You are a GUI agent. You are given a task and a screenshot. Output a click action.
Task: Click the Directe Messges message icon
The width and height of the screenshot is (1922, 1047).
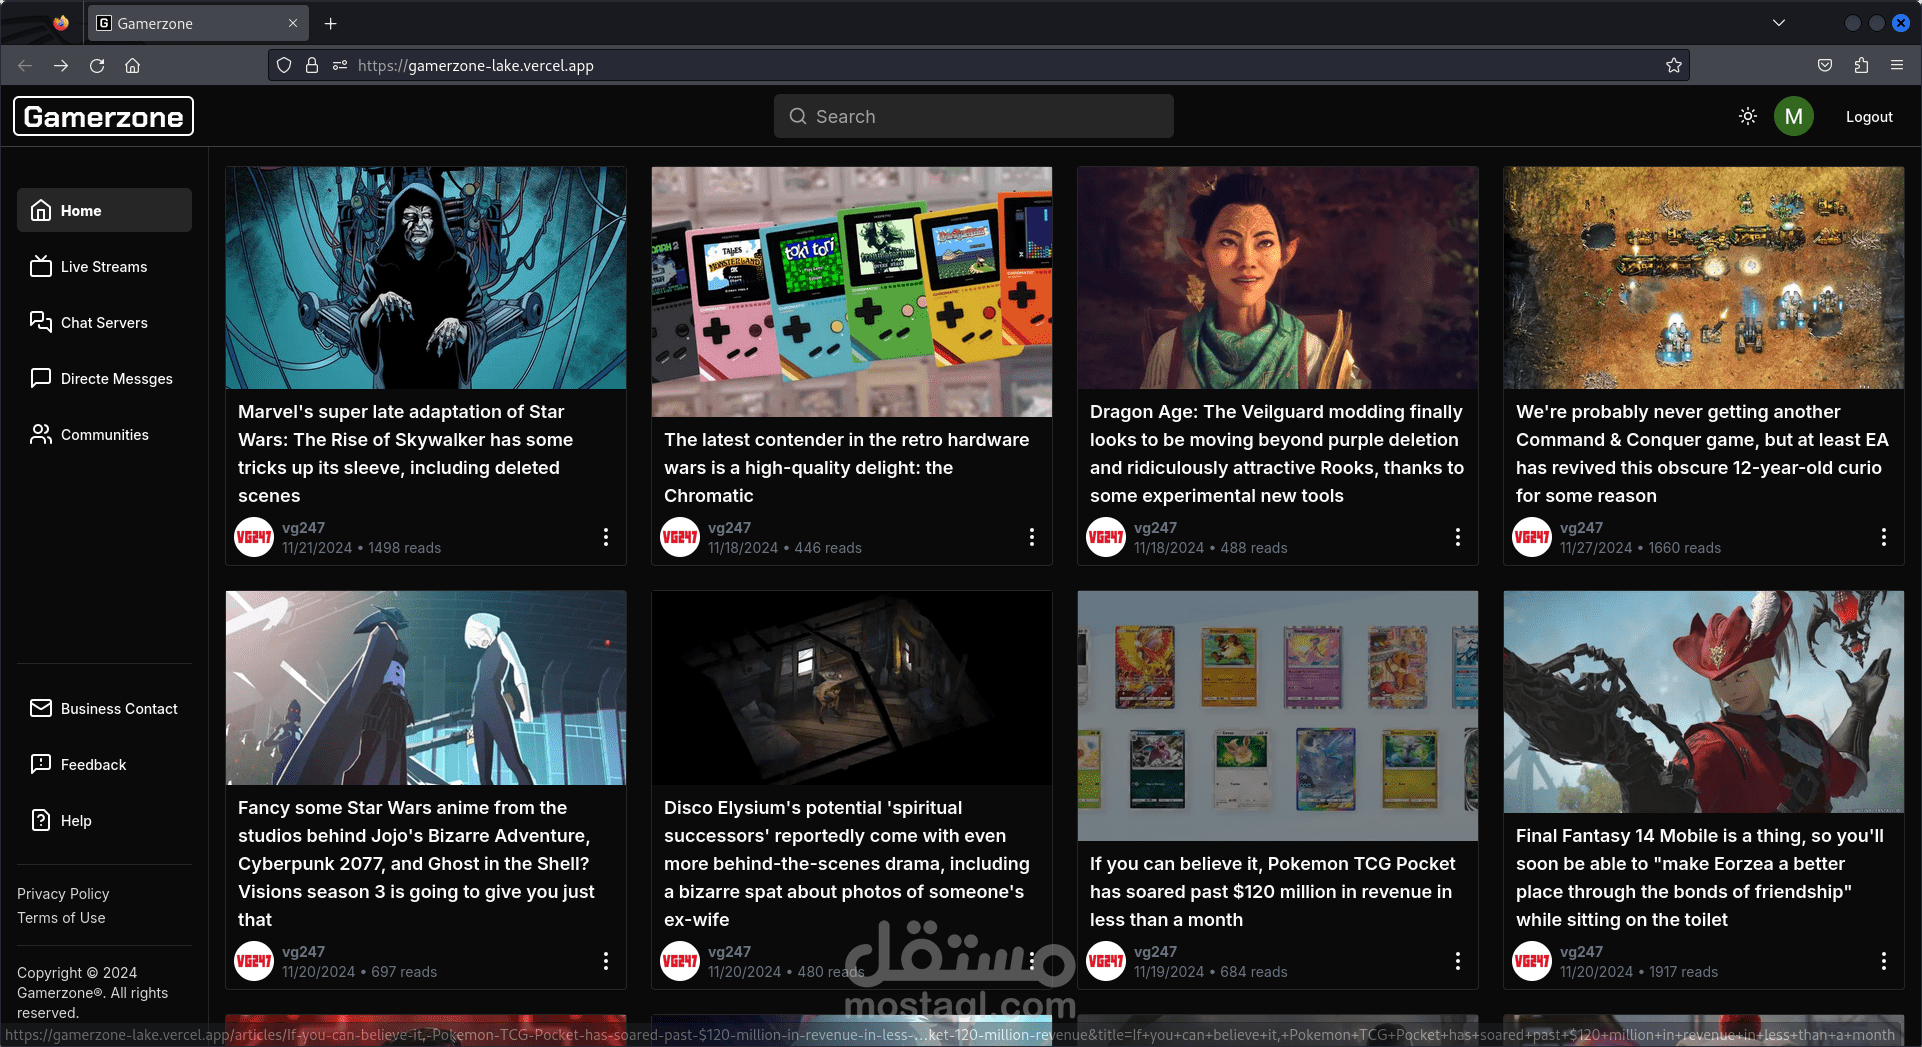[41, 378]
